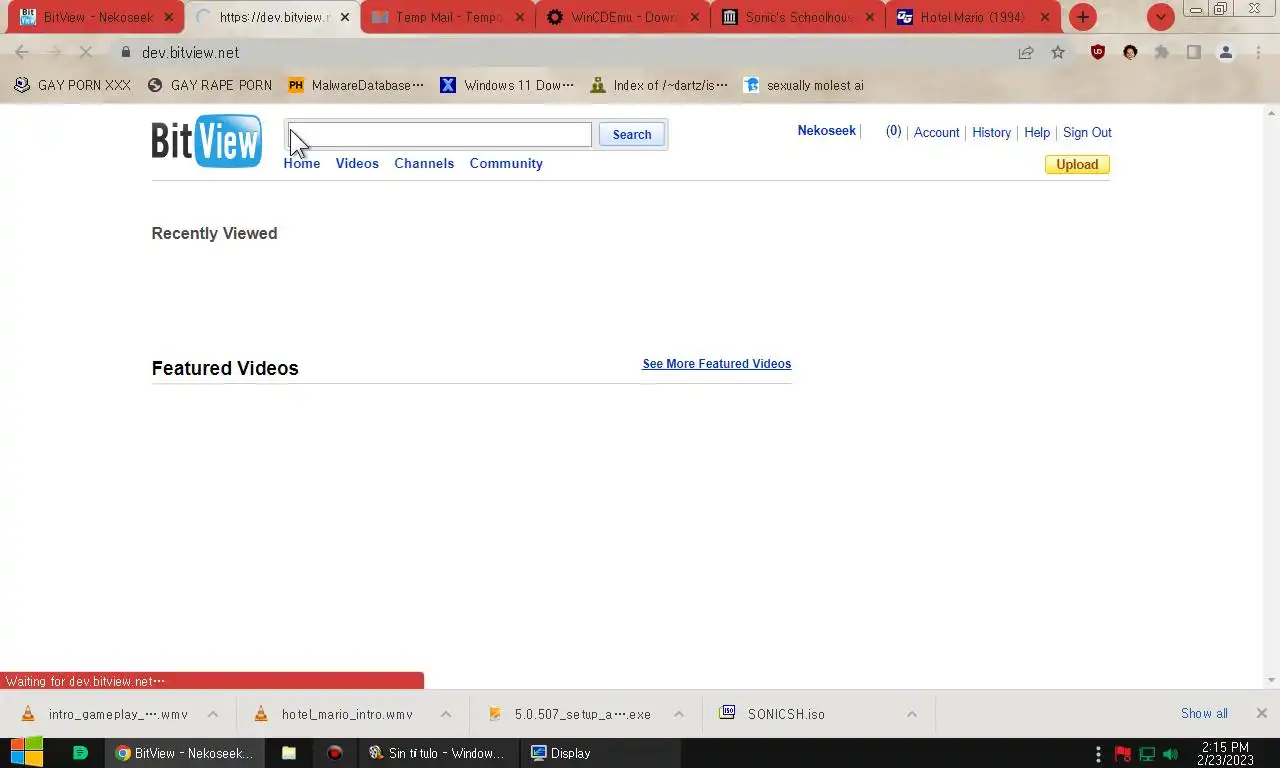Expand options for 5.0.507_setup exe download
The height and width of the screenshot is (768, 1280).
point(679,714)
